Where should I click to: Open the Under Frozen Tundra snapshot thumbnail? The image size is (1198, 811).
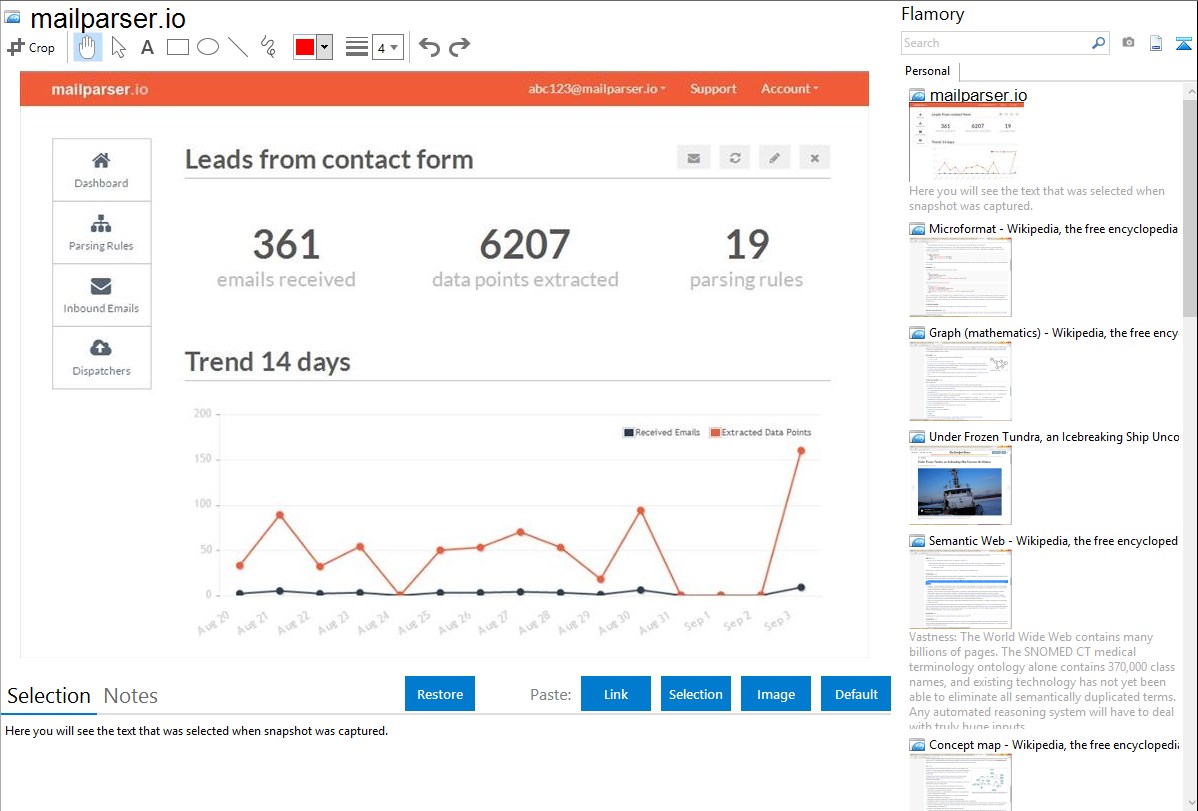[x=960, y=485]
